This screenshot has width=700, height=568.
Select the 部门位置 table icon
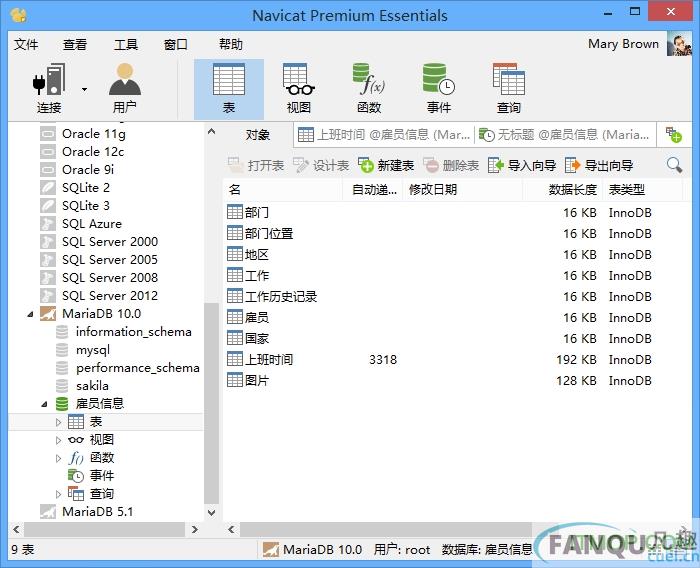click(x=235, y=233)
